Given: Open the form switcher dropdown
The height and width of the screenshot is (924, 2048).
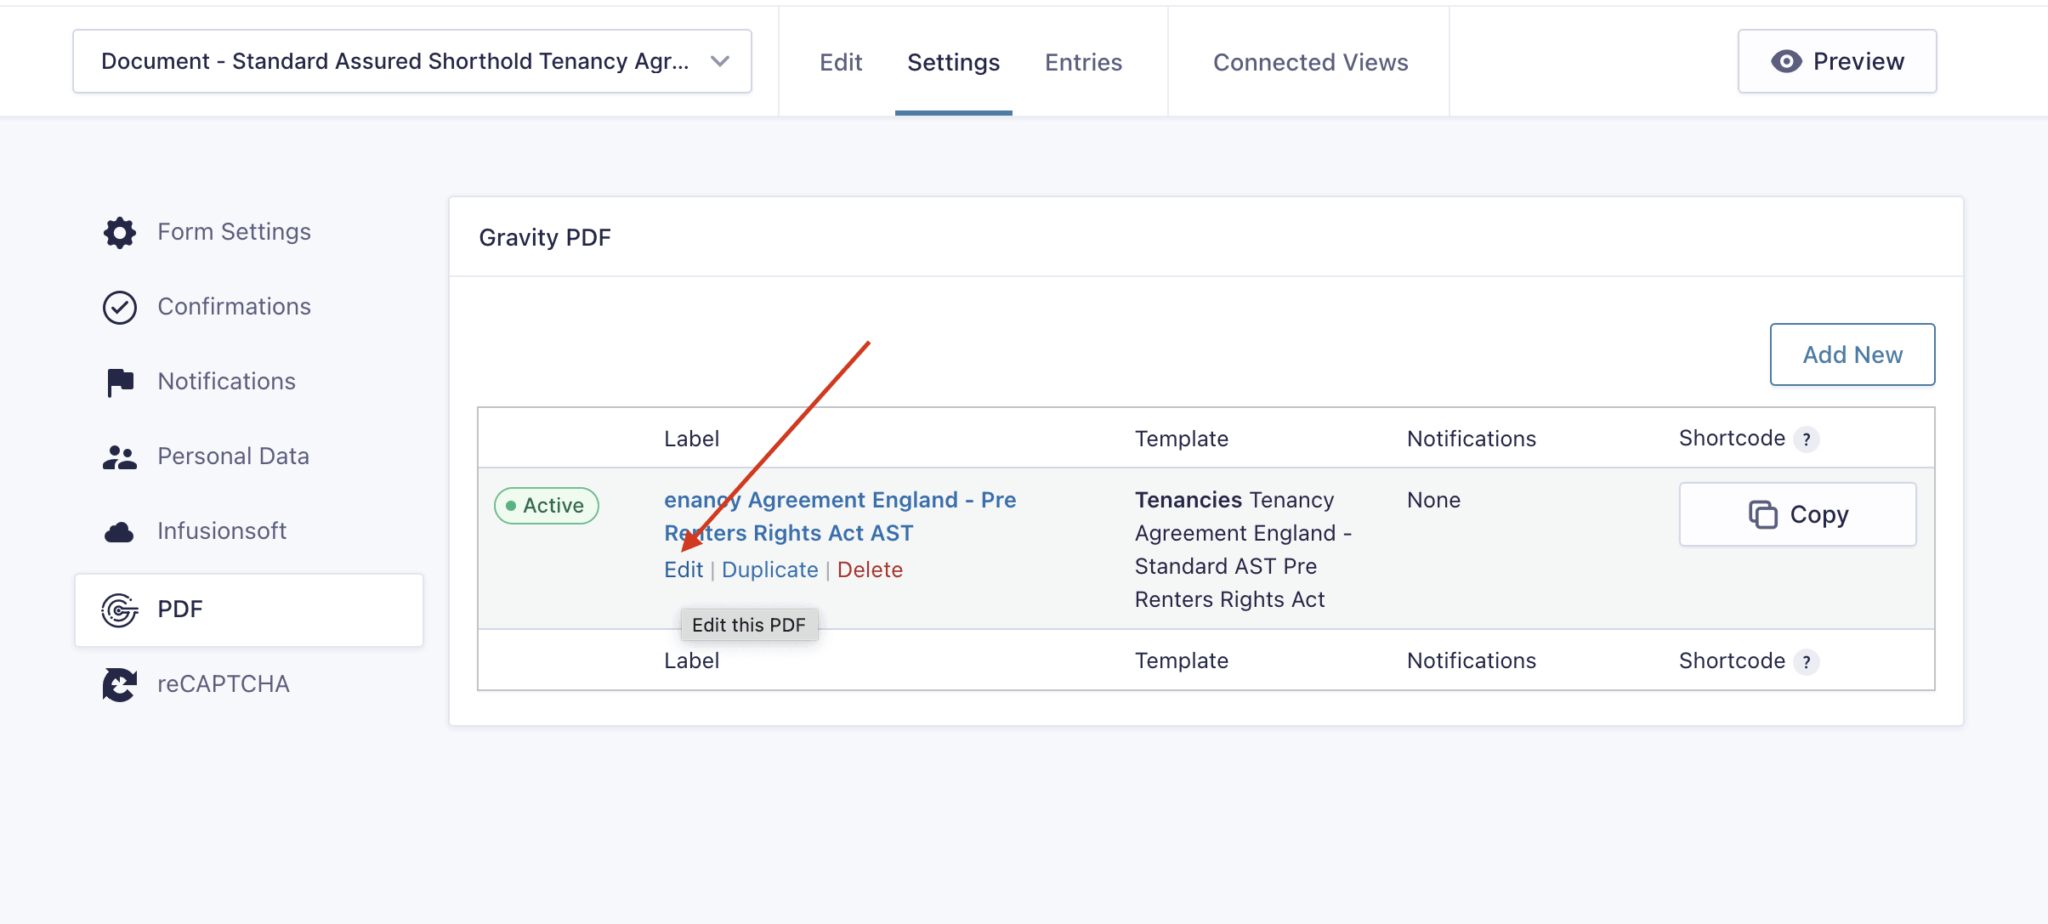Looking at the screenshot, I should point(412,61).
